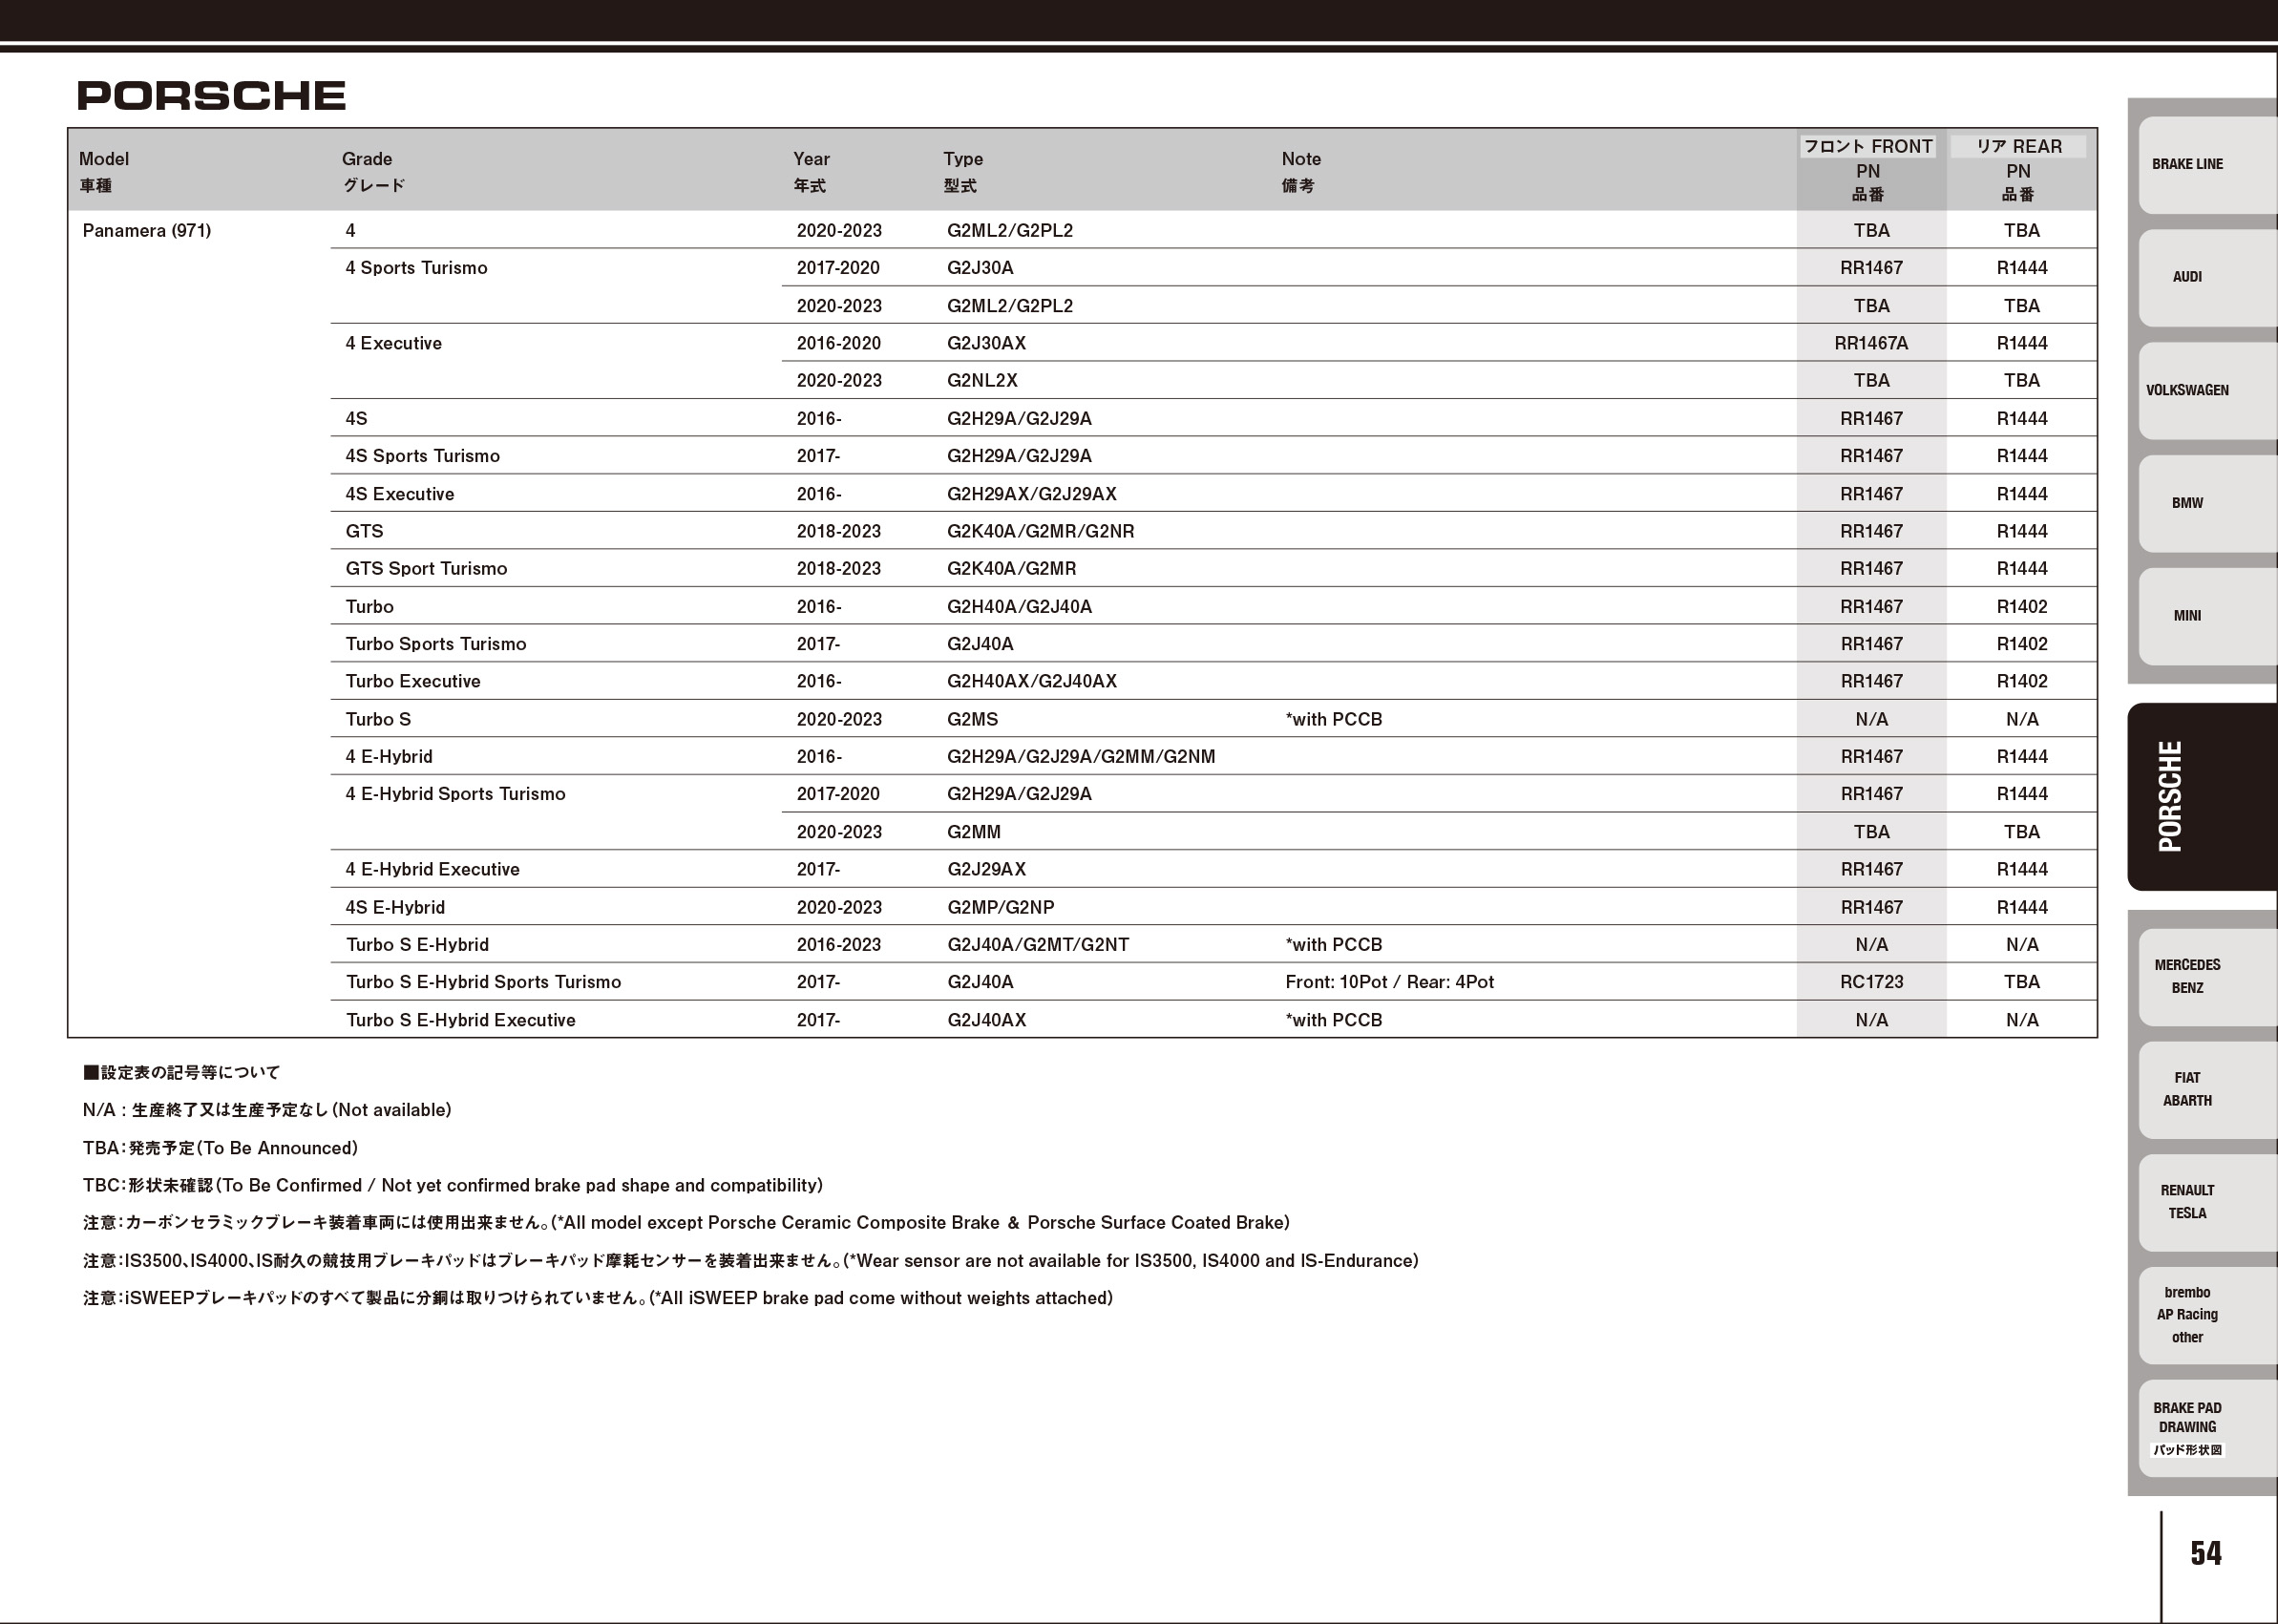Select the VOLKSWAGEN side tab
Viewport: 2278px width, 1624px height.
(x=2207, y=390)
